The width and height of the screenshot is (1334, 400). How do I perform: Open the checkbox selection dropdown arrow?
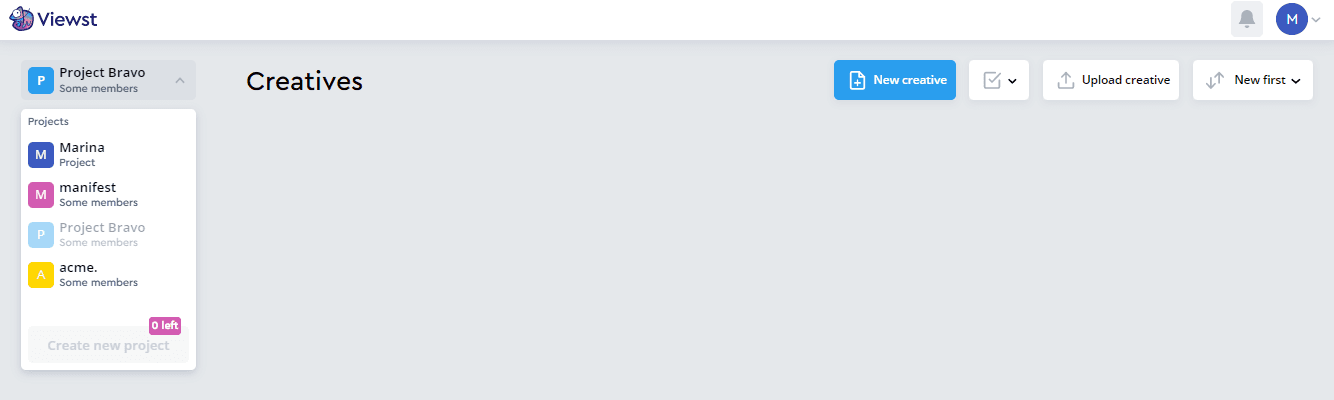[1012, 81]
